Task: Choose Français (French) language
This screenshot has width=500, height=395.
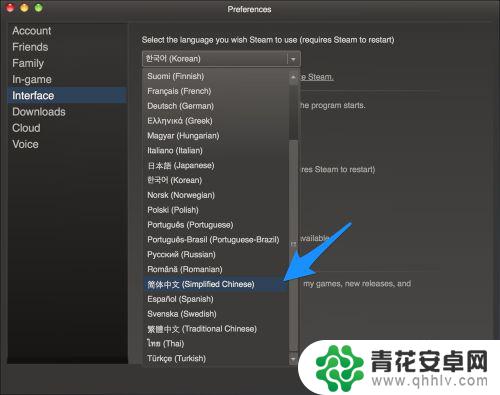Action: click(216, 91)
